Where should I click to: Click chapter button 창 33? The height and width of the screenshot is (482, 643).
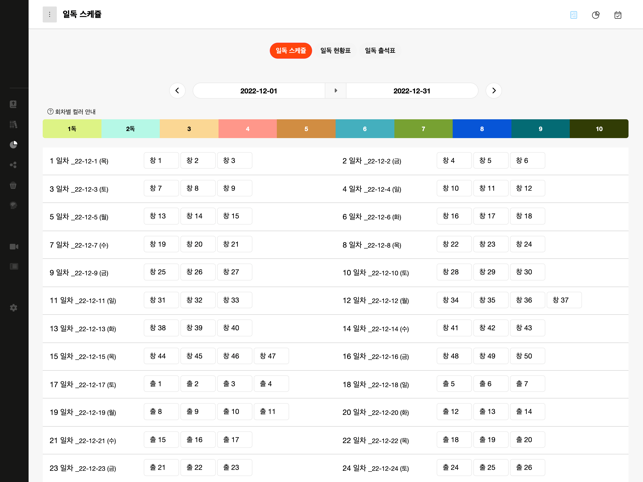pyautogui.click(x=235, y=300)
